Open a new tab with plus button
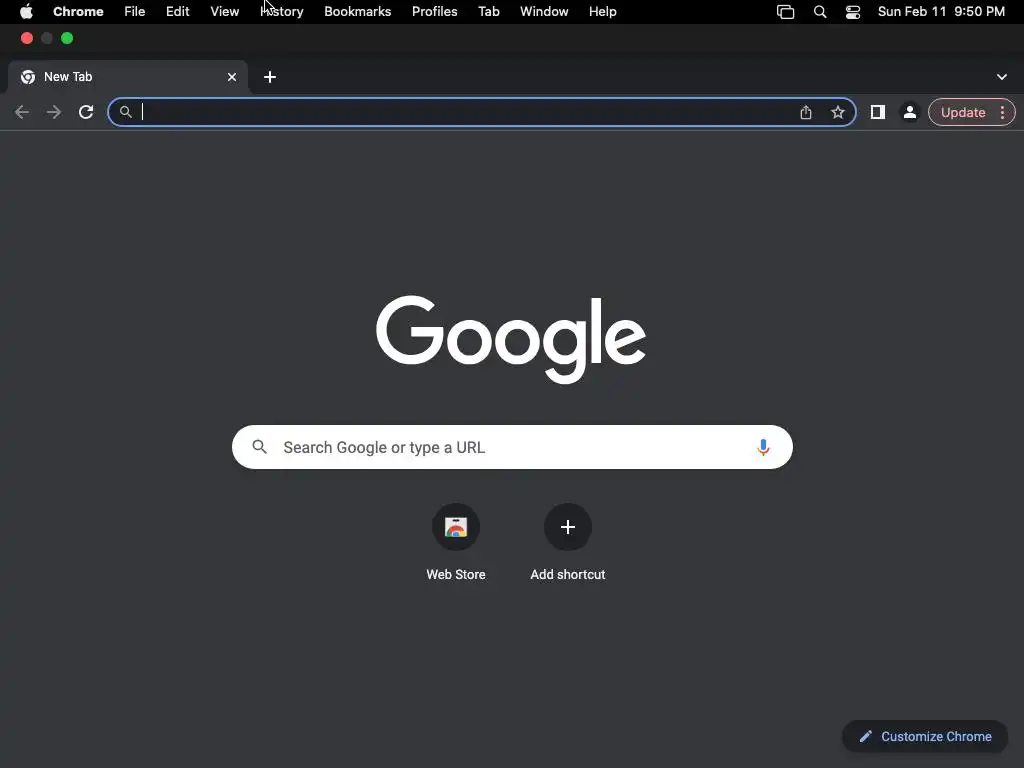 (x=270, y=77)
